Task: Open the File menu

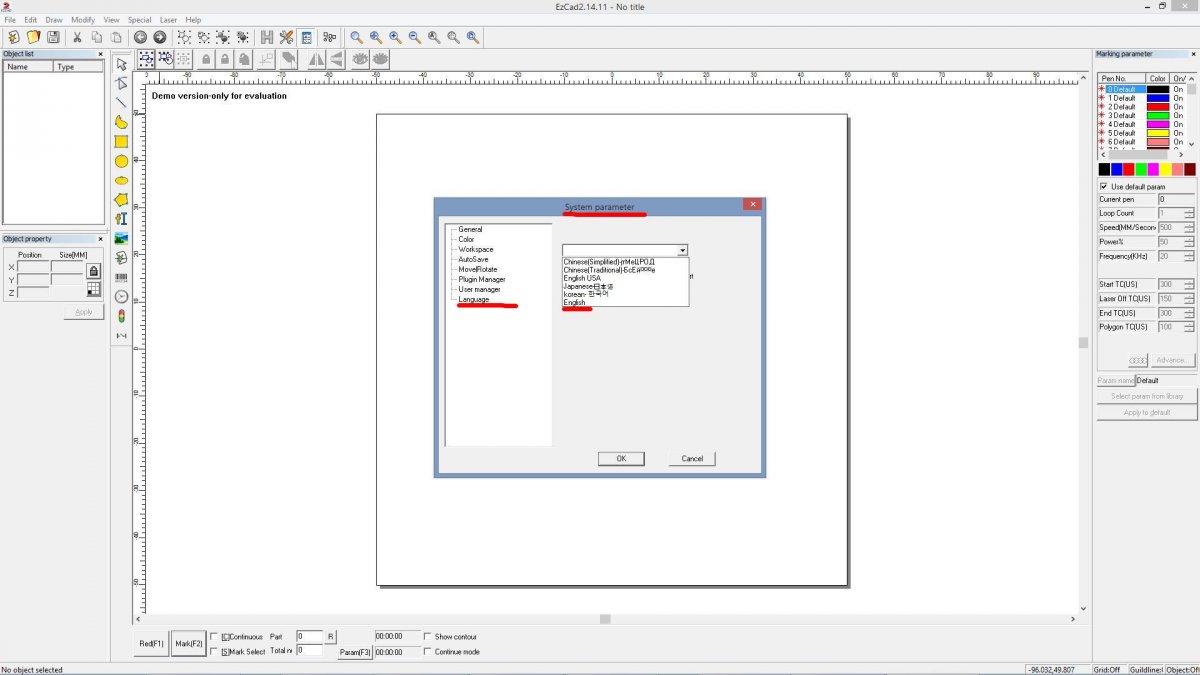Action: (x=10, y=20)
